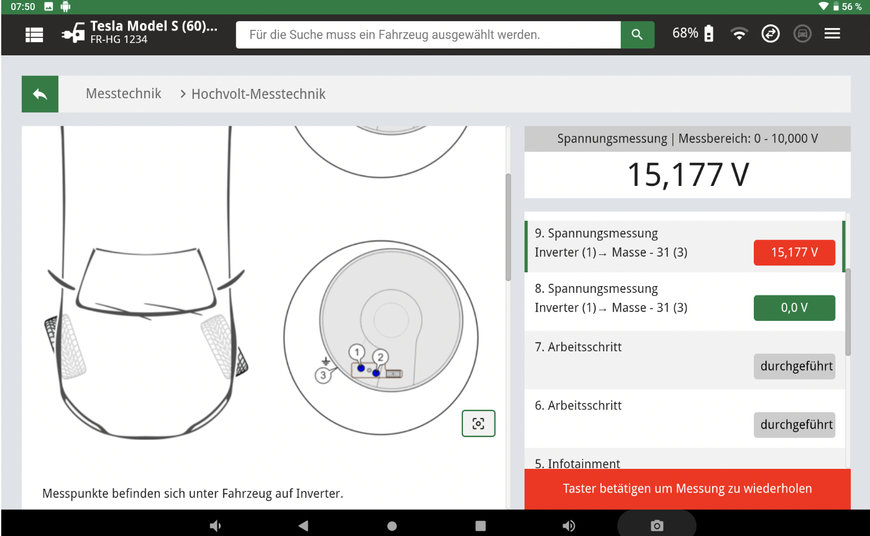Click durchgeführt for 6. Arbeitsschritt
The width and height of the screenshot is (870, 536).
[x=794, y=425]
